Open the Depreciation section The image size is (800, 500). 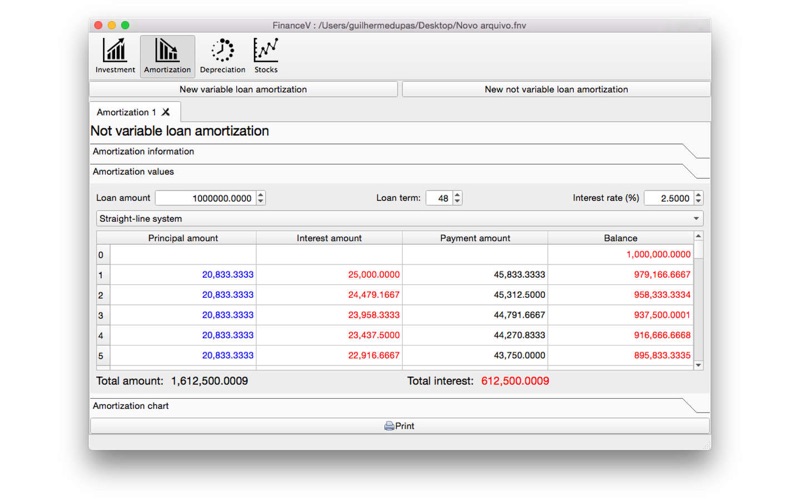pos(222,56)
